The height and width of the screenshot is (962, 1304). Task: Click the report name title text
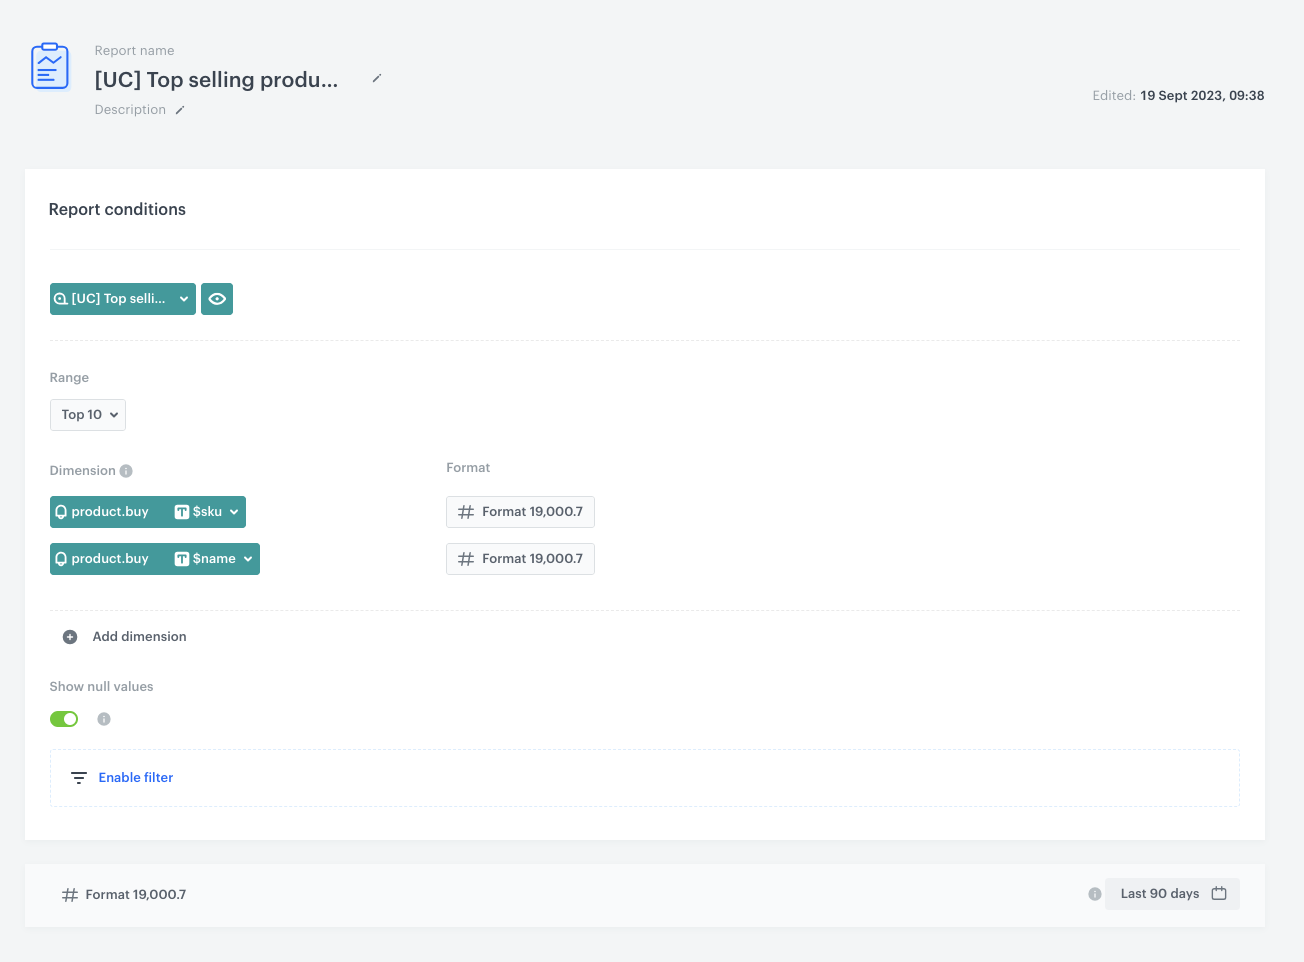point(216,80)
